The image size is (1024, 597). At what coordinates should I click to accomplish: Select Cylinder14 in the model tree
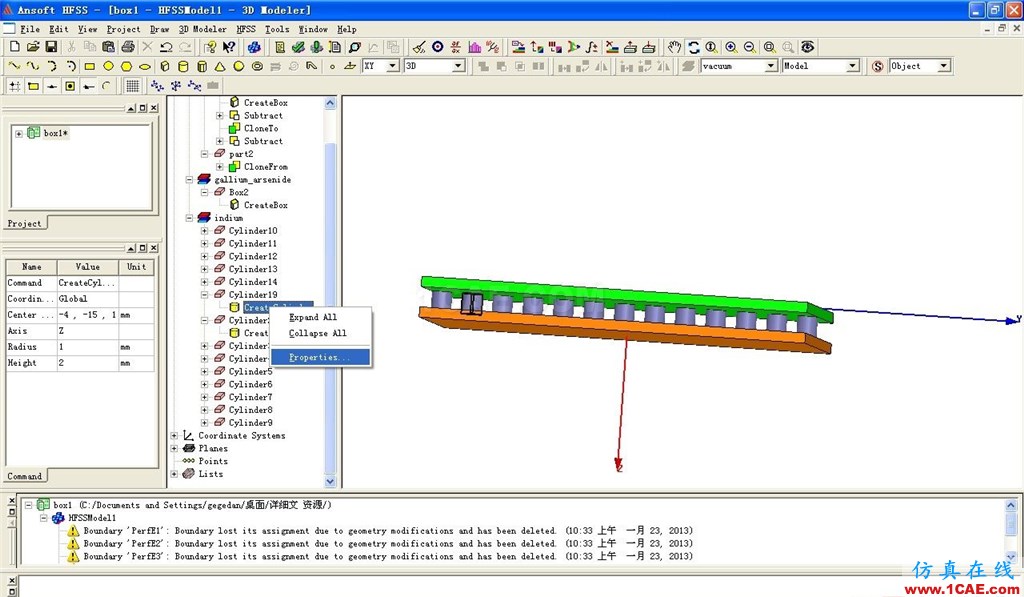(x=253, y=282)
